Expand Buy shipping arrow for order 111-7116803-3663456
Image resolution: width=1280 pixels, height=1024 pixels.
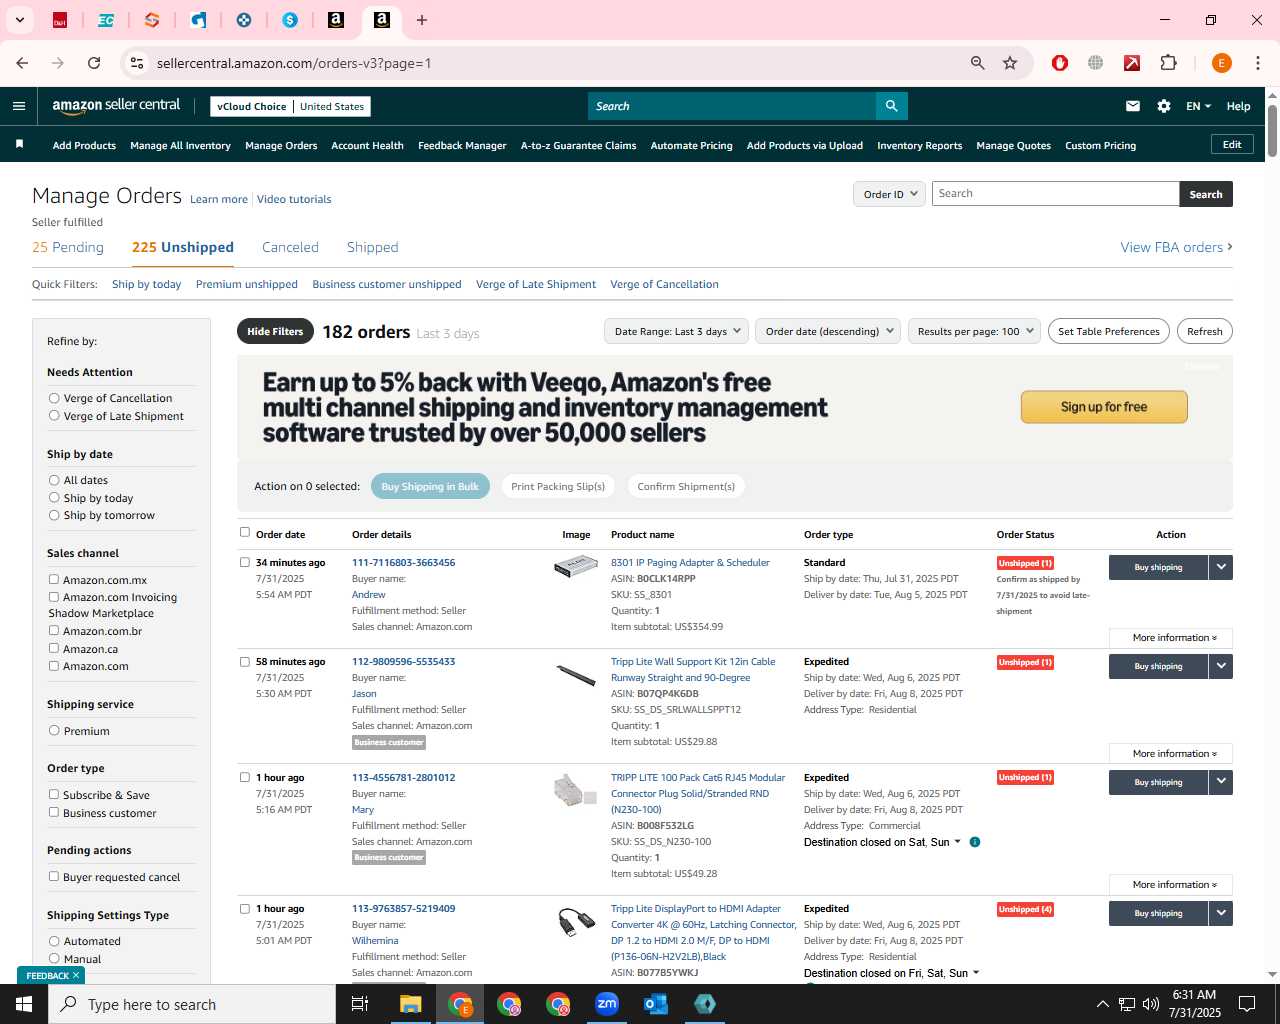1221,567
